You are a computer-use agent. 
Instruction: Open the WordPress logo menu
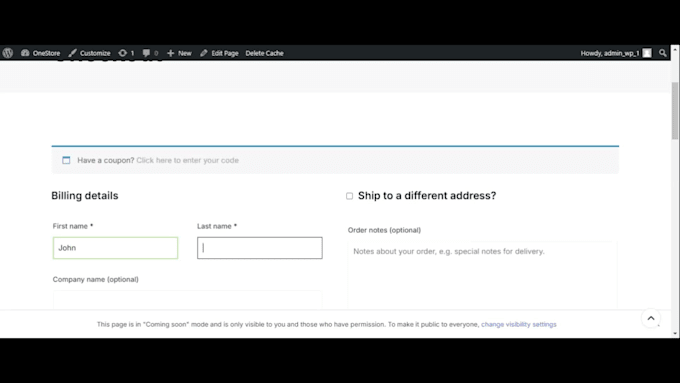(8, 53)
